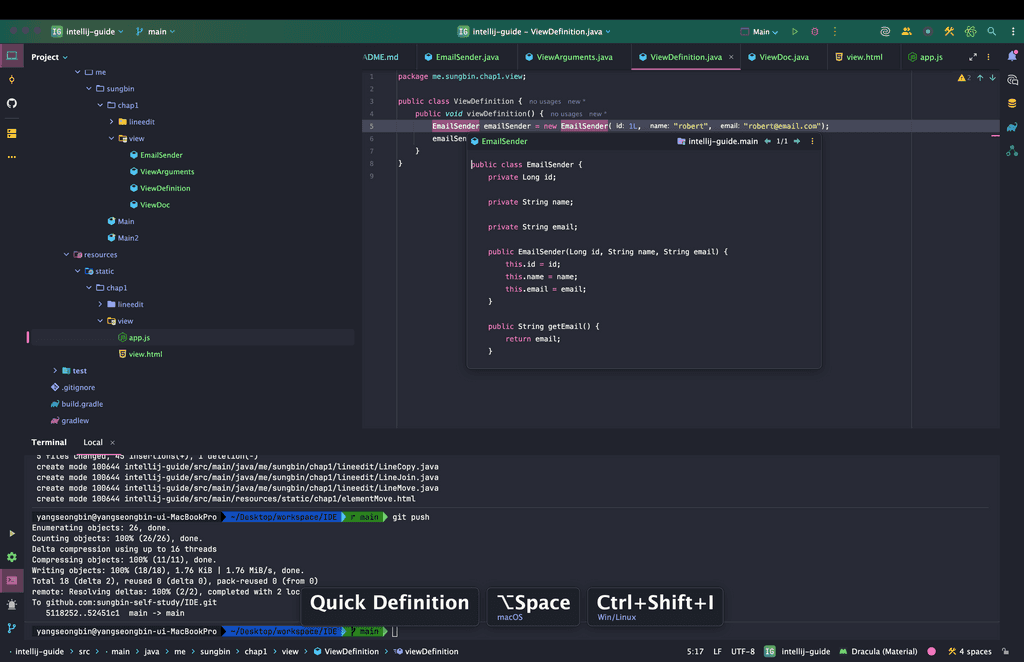Collapse the sungbin package node

(x=89, y=89)
